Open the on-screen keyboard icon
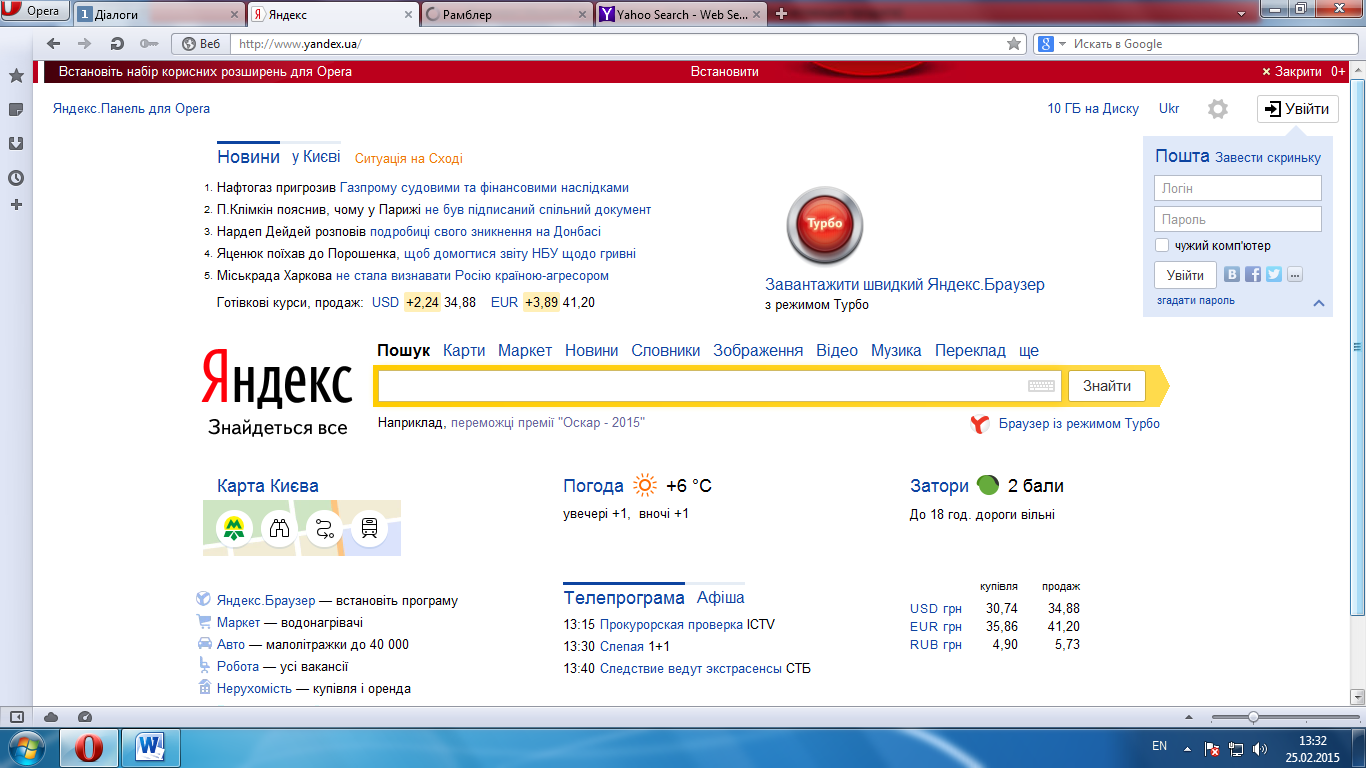Image resolution: width=1366 pixels, height=768 pixels. [x=1041, y=386]
